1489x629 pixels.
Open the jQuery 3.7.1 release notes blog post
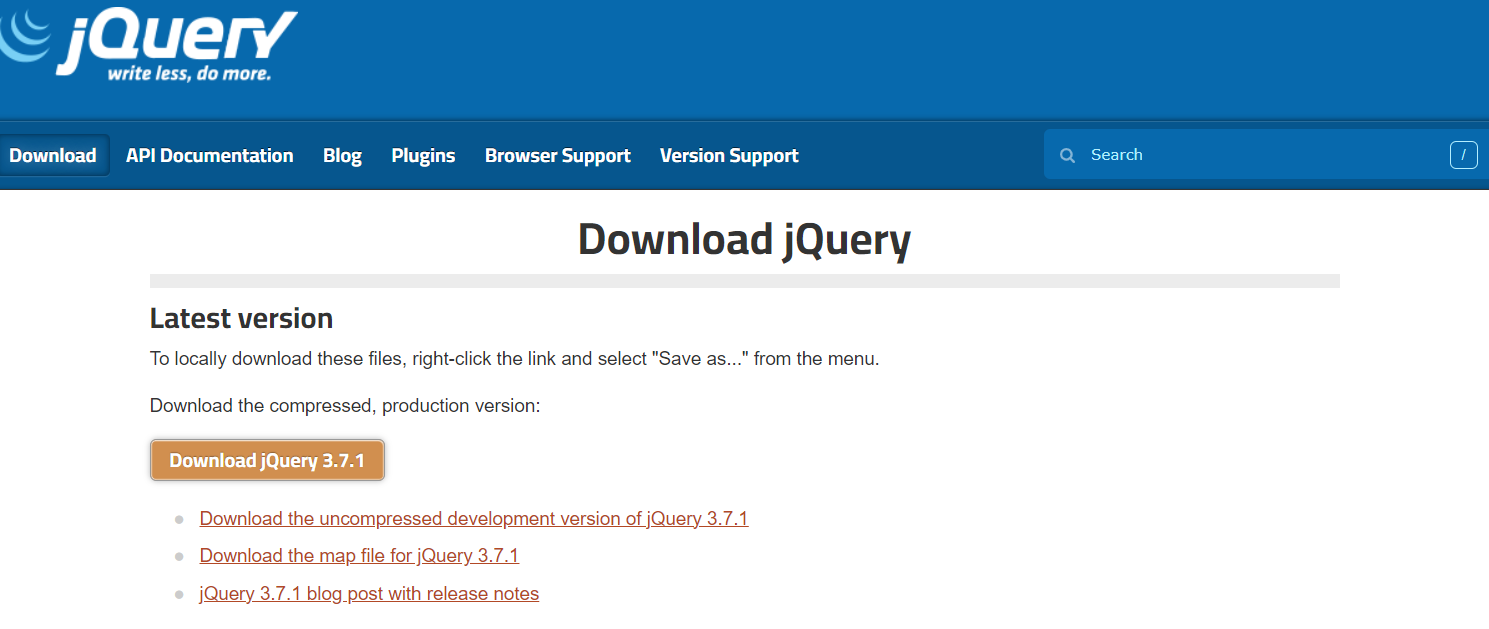pyautogui.click(x=369, y=593)
